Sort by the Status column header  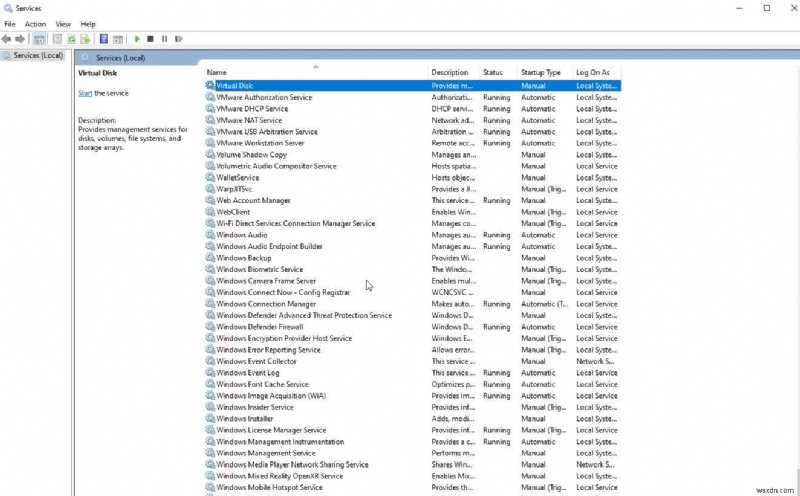(498, 72)
